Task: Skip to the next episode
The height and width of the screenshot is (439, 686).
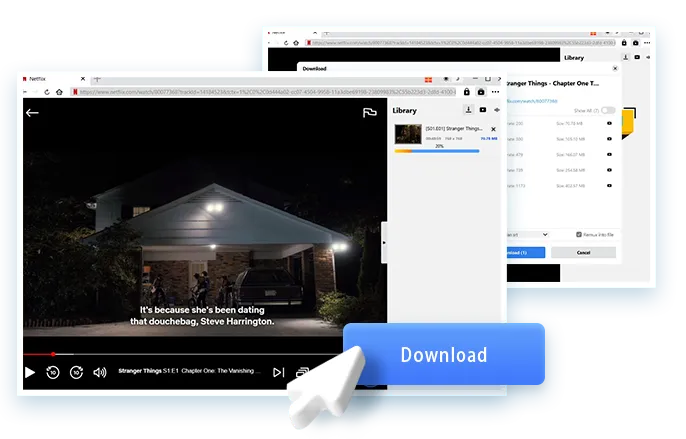Action: [279, 372]
